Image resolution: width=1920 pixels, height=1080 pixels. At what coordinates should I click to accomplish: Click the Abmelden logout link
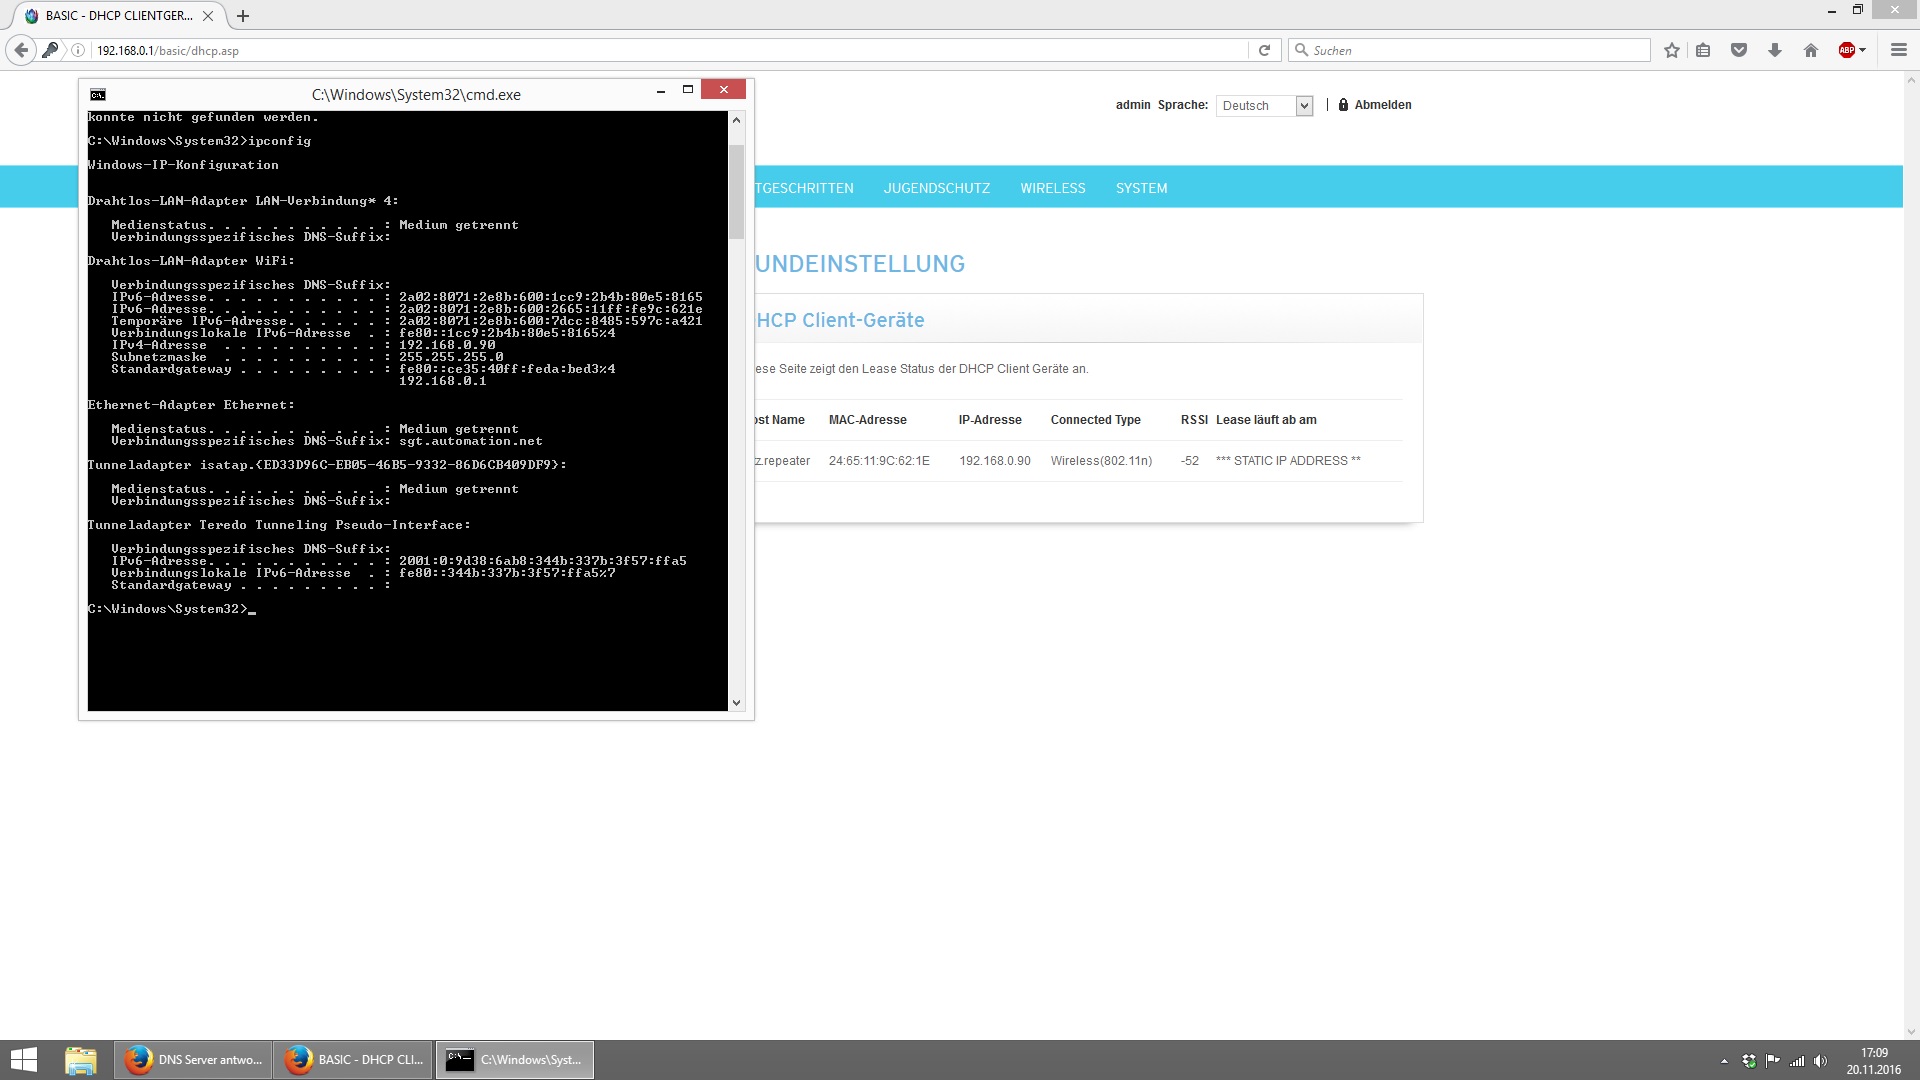tap(1382, 105)
